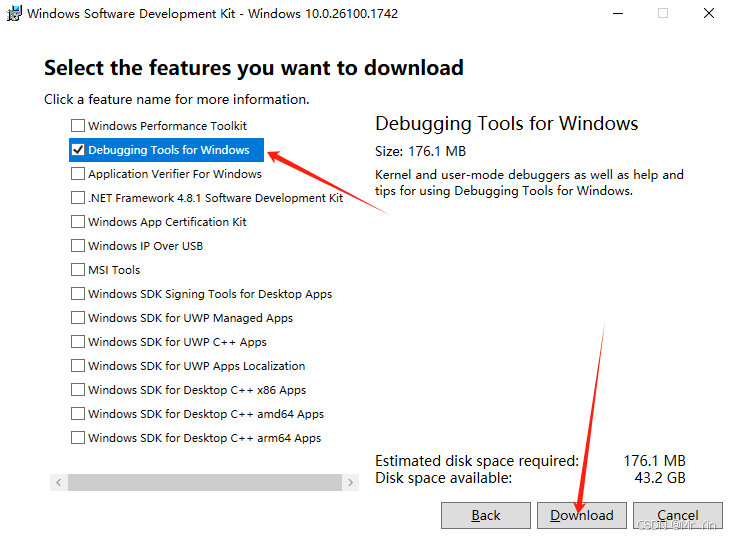
Task: Click the Download button
Action: [581, 515]
